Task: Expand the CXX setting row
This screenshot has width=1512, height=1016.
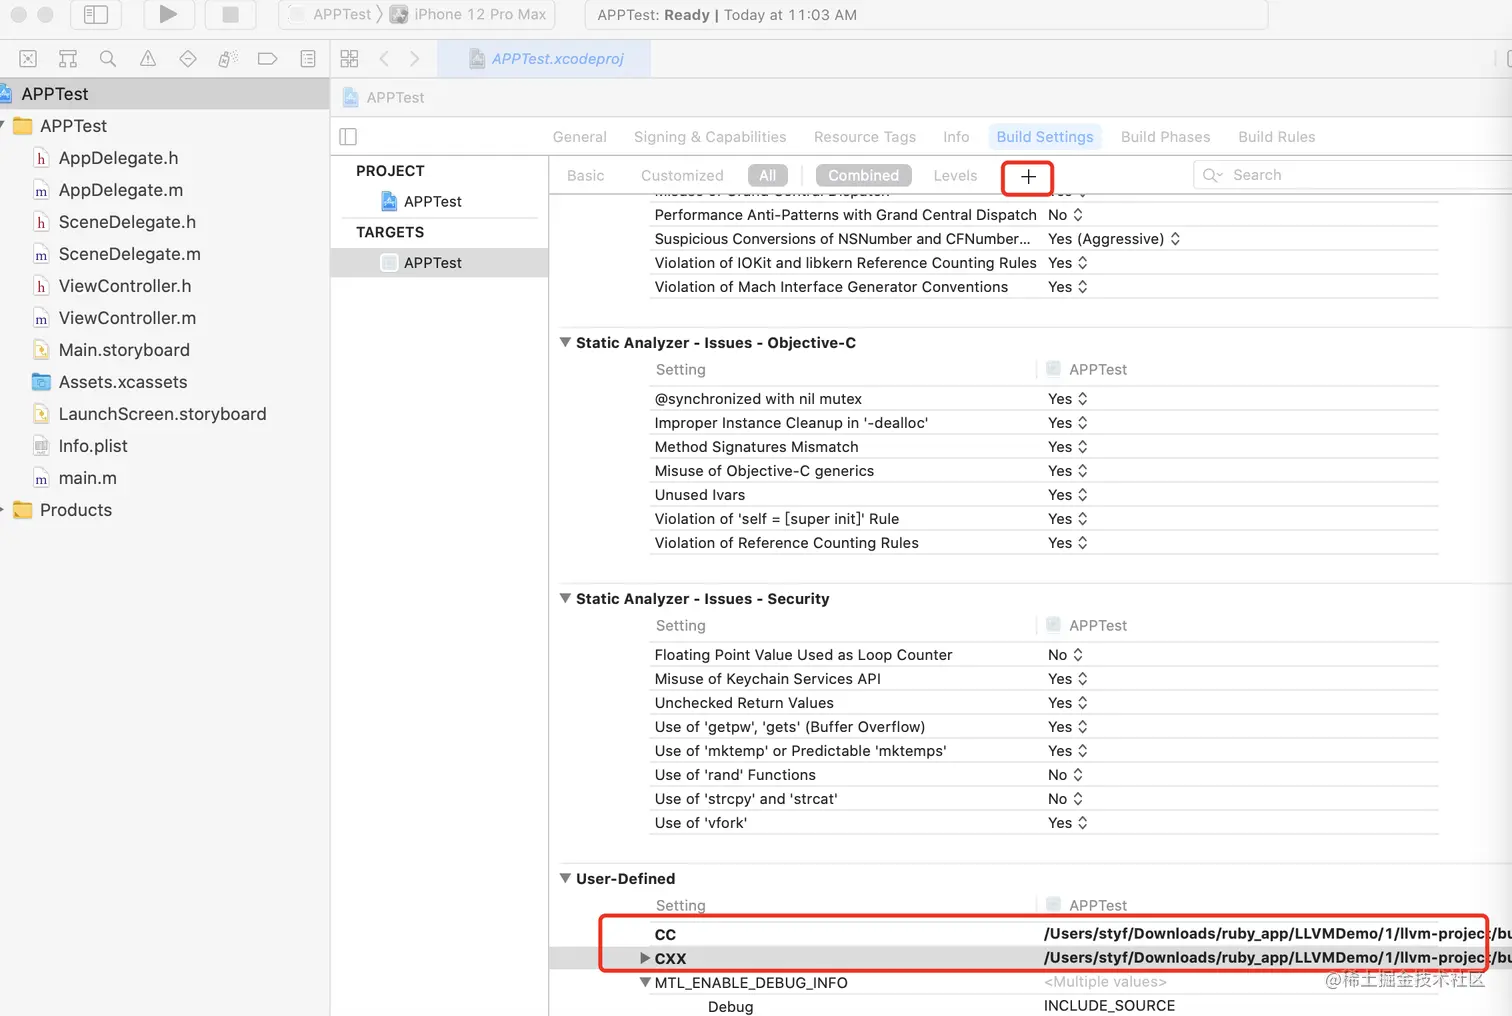Action: tap(645, 958)
